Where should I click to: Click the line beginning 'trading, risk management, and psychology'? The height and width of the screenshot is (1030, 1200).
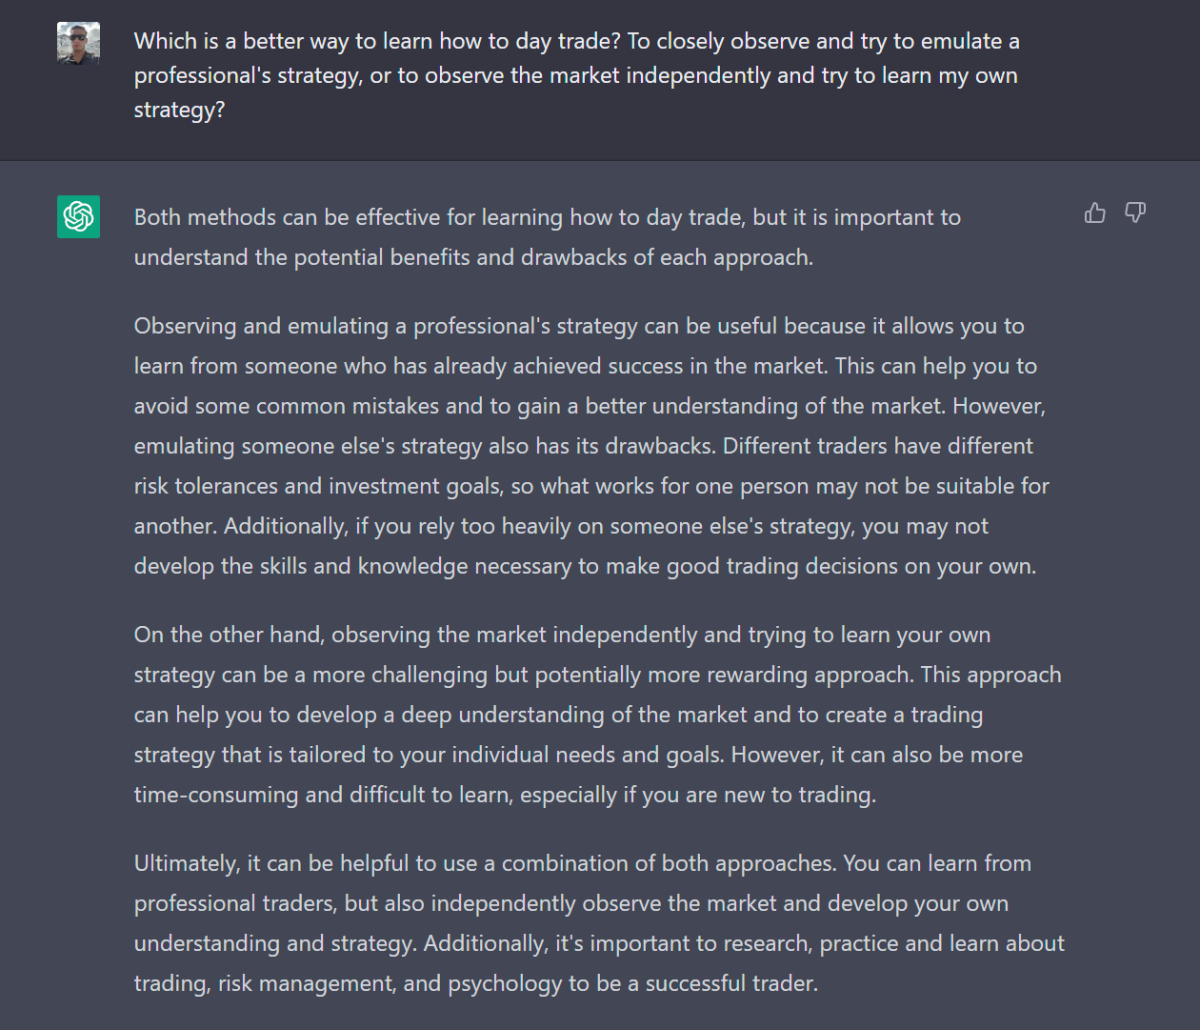pos(476,983)
